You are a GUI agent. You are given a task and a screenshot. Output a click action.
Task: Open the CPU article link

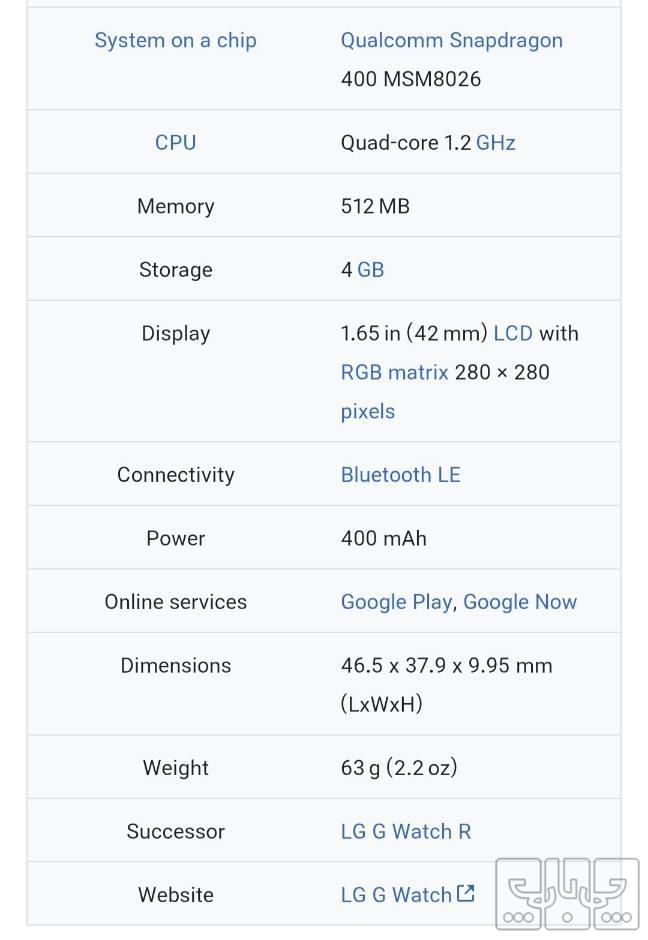click(x=175, y=142)
